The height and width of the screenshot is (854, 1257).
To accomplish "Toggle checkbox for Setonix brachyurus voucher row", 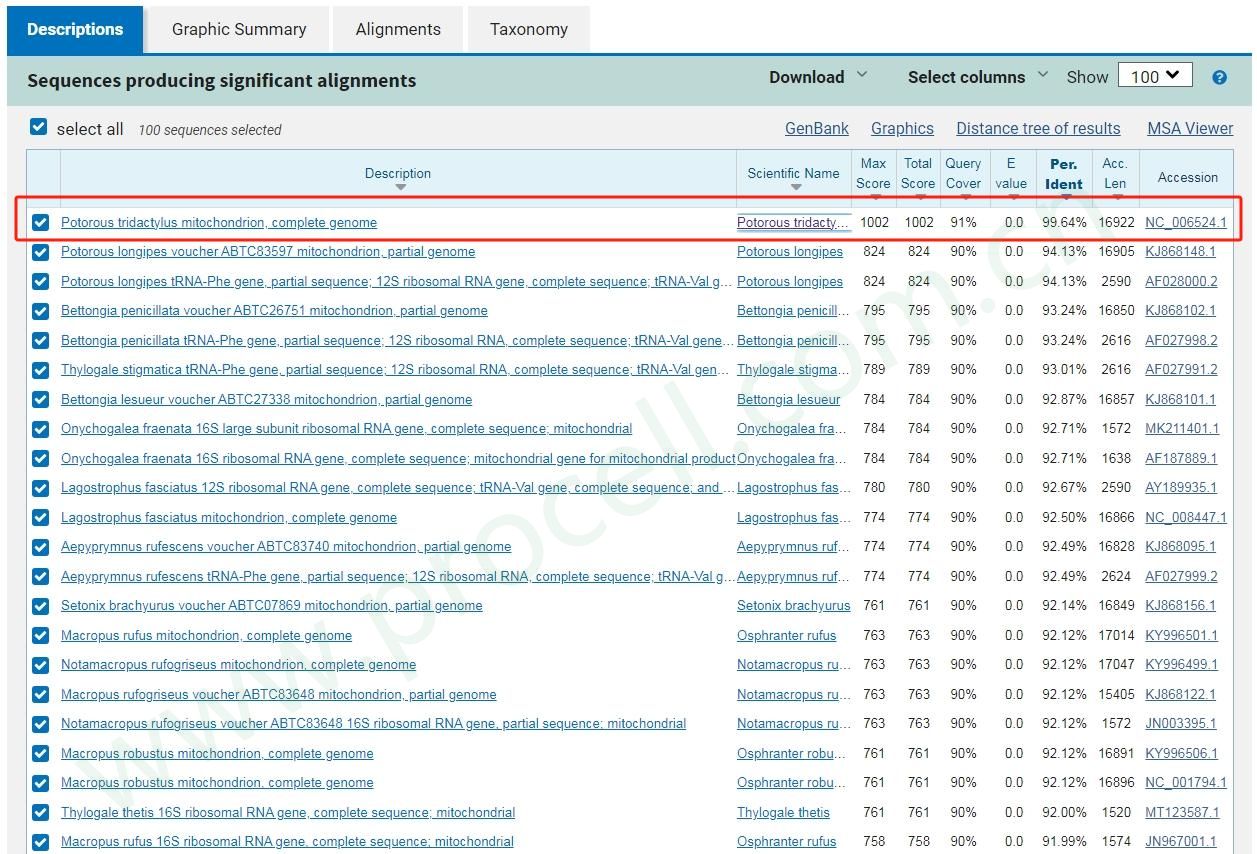I will point(40,606).
